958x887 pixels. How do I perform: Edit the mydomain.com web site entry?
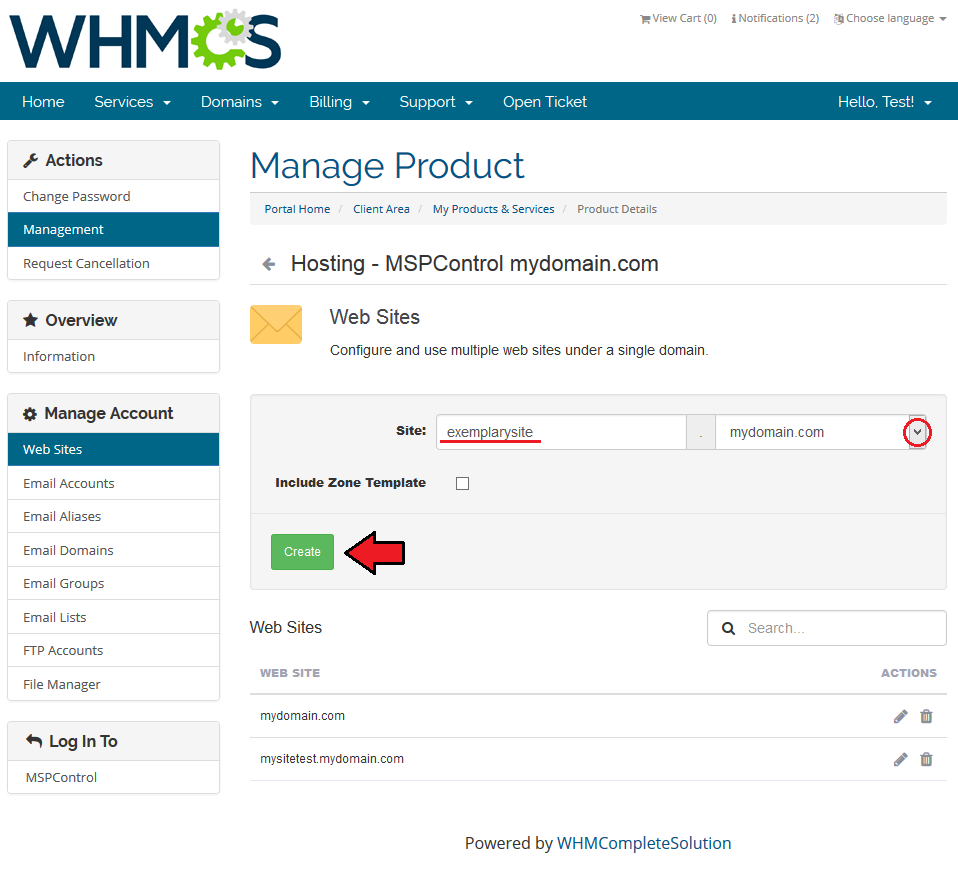click(x=900, y=716)
